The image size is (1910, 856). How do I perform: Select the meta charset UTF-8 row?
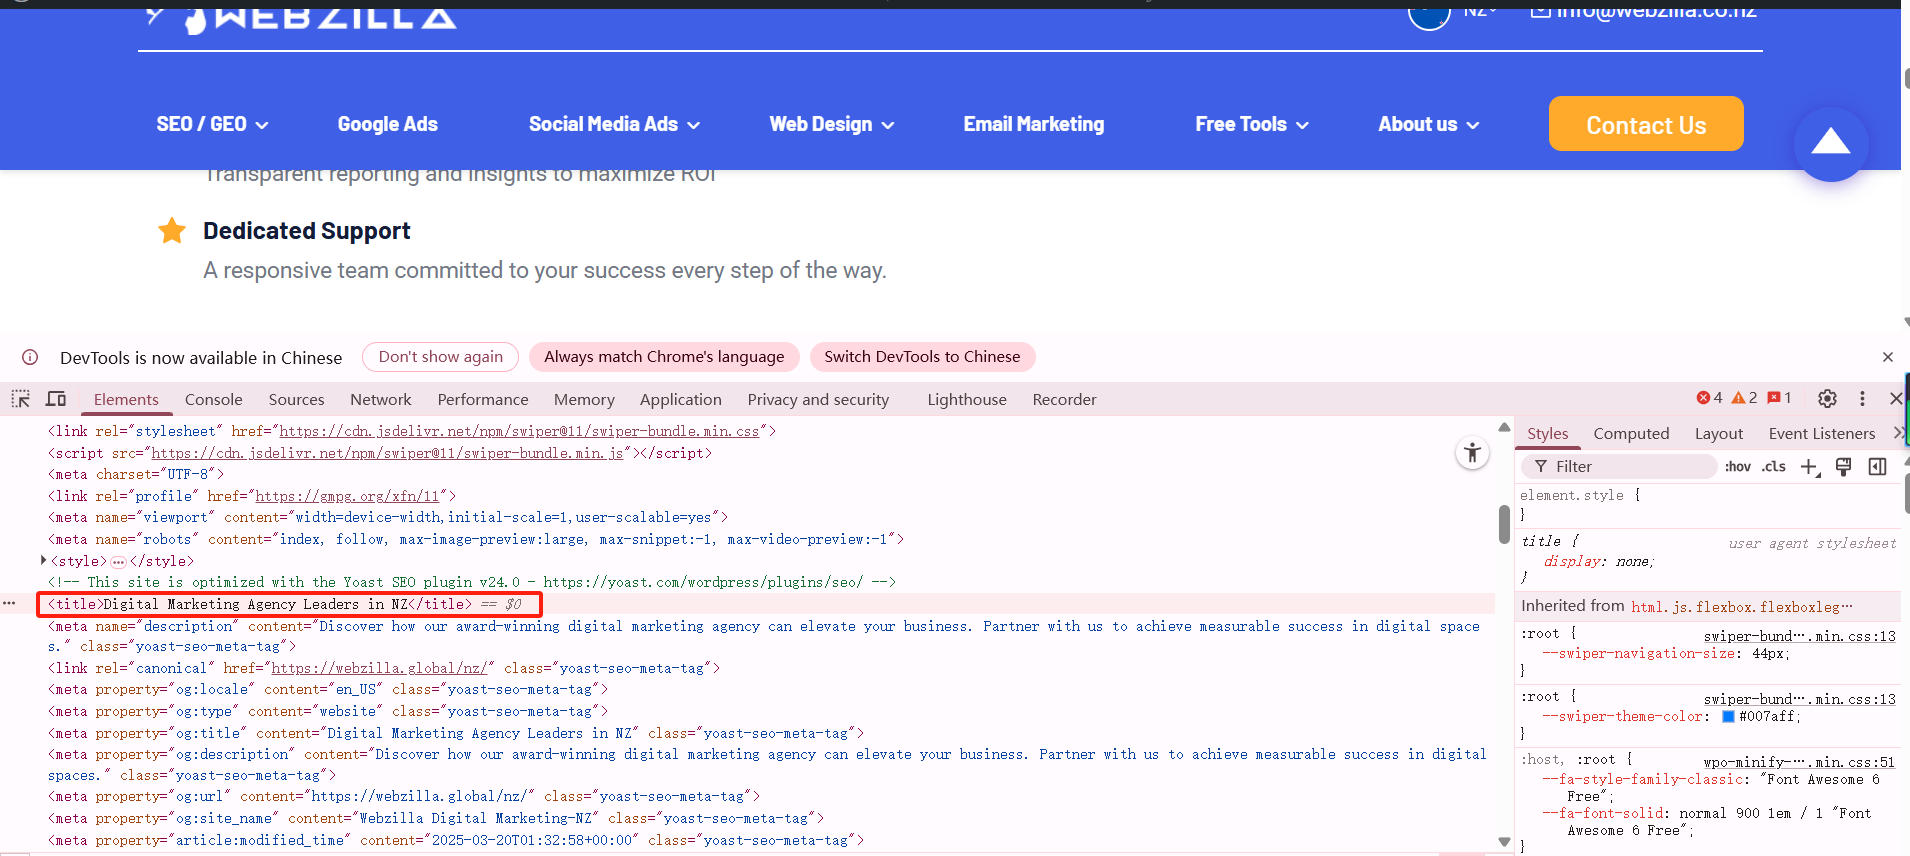pos(136,474)
